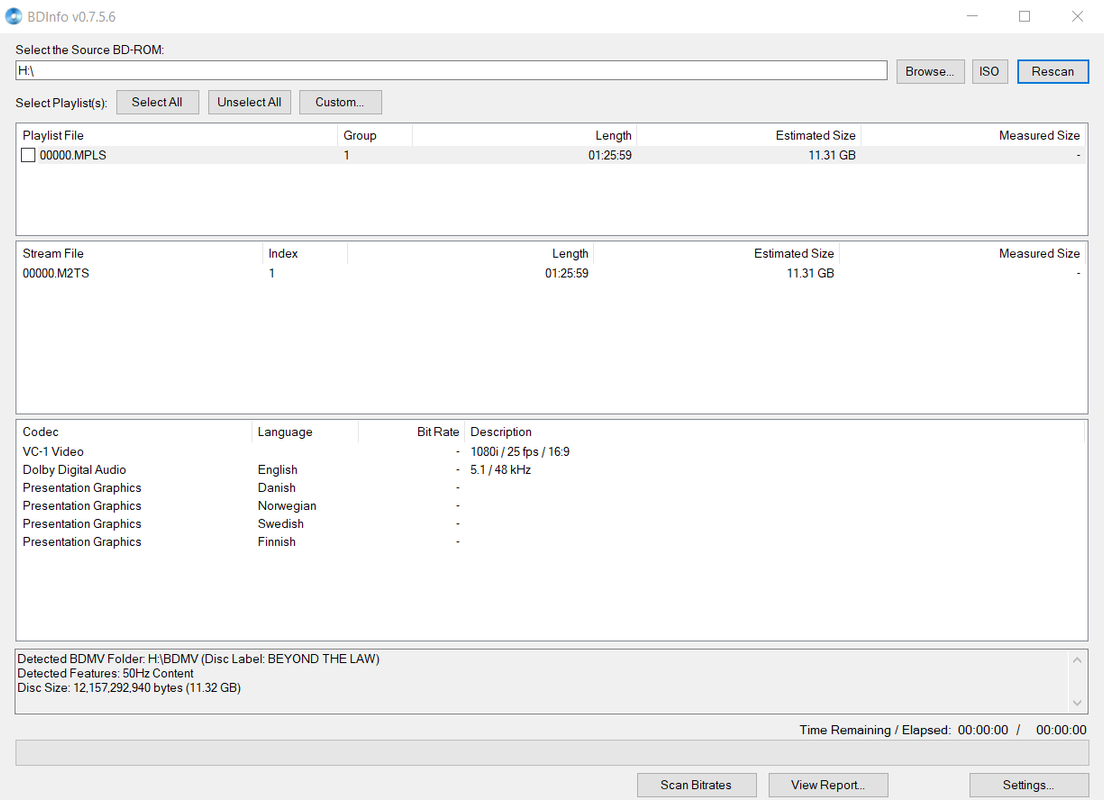
Task: Click the Browse... button
Action: tap(930, 71)
